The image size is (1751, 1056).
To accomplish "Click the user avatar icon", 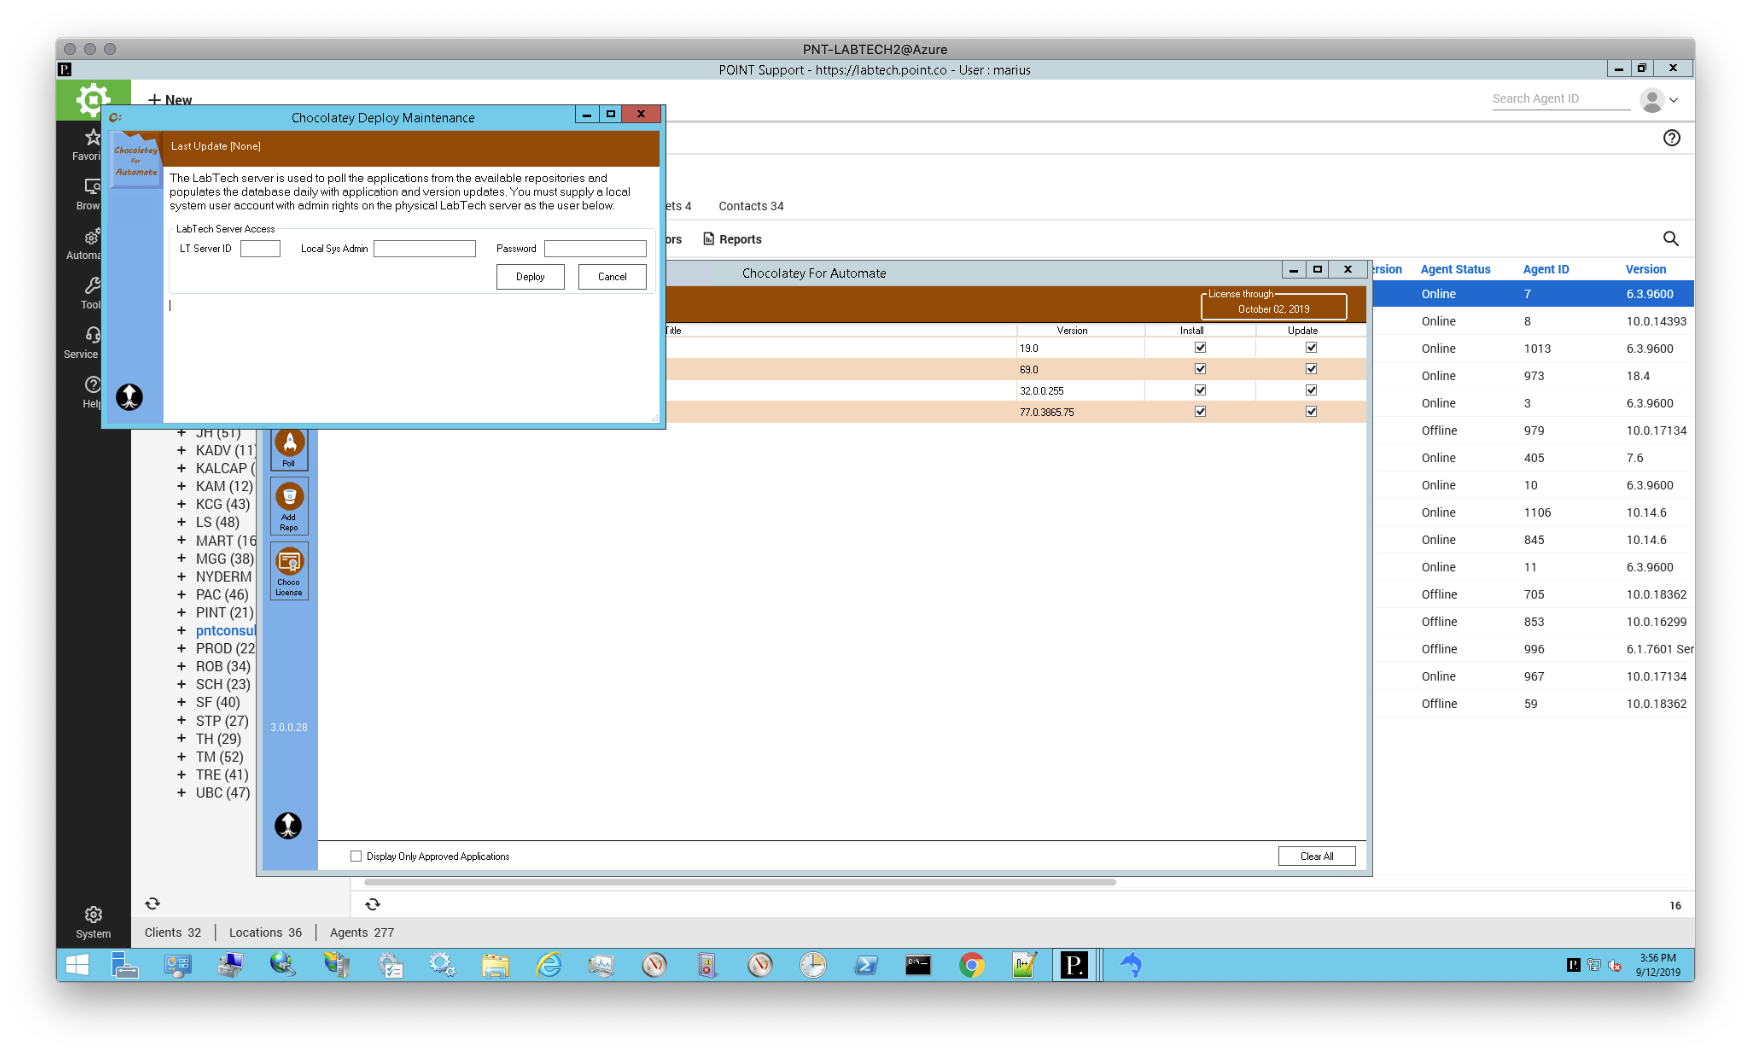I will click(x=1652, y=99).
